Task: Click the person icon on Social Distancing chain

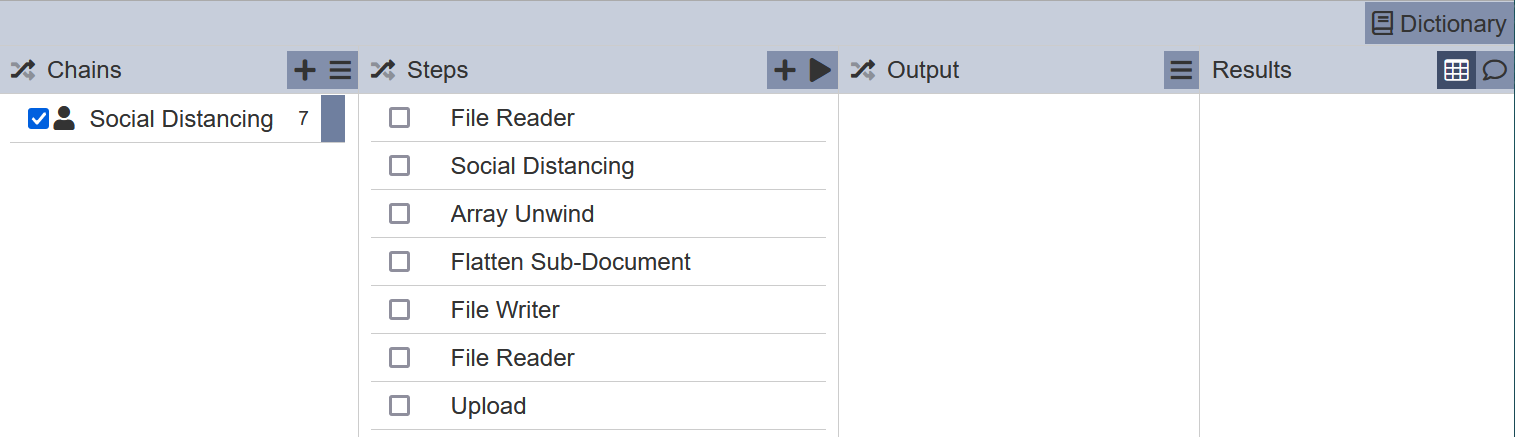Action: 64,119
